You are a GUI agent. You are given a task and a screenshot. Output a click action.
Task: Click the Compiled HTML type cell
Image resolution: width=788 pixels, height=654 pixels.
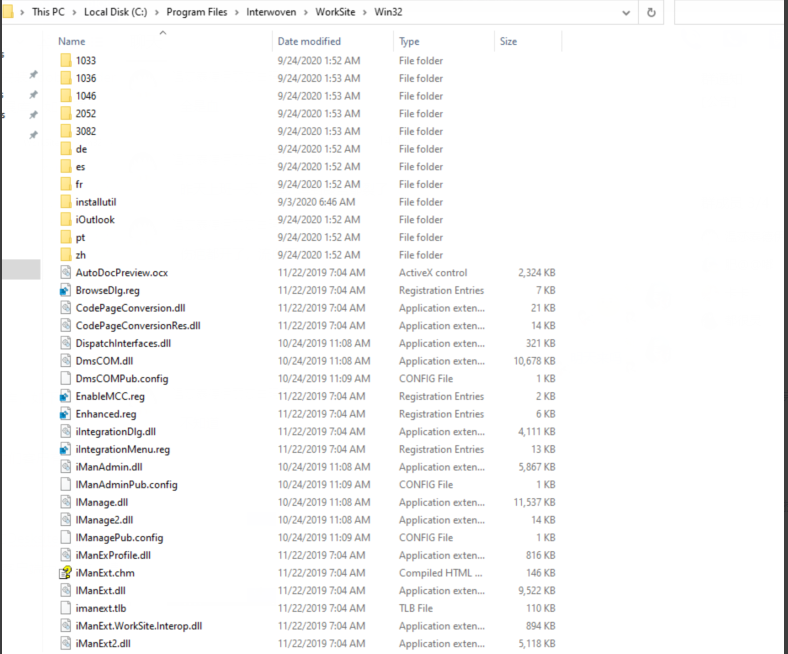(x=440, y=573)
